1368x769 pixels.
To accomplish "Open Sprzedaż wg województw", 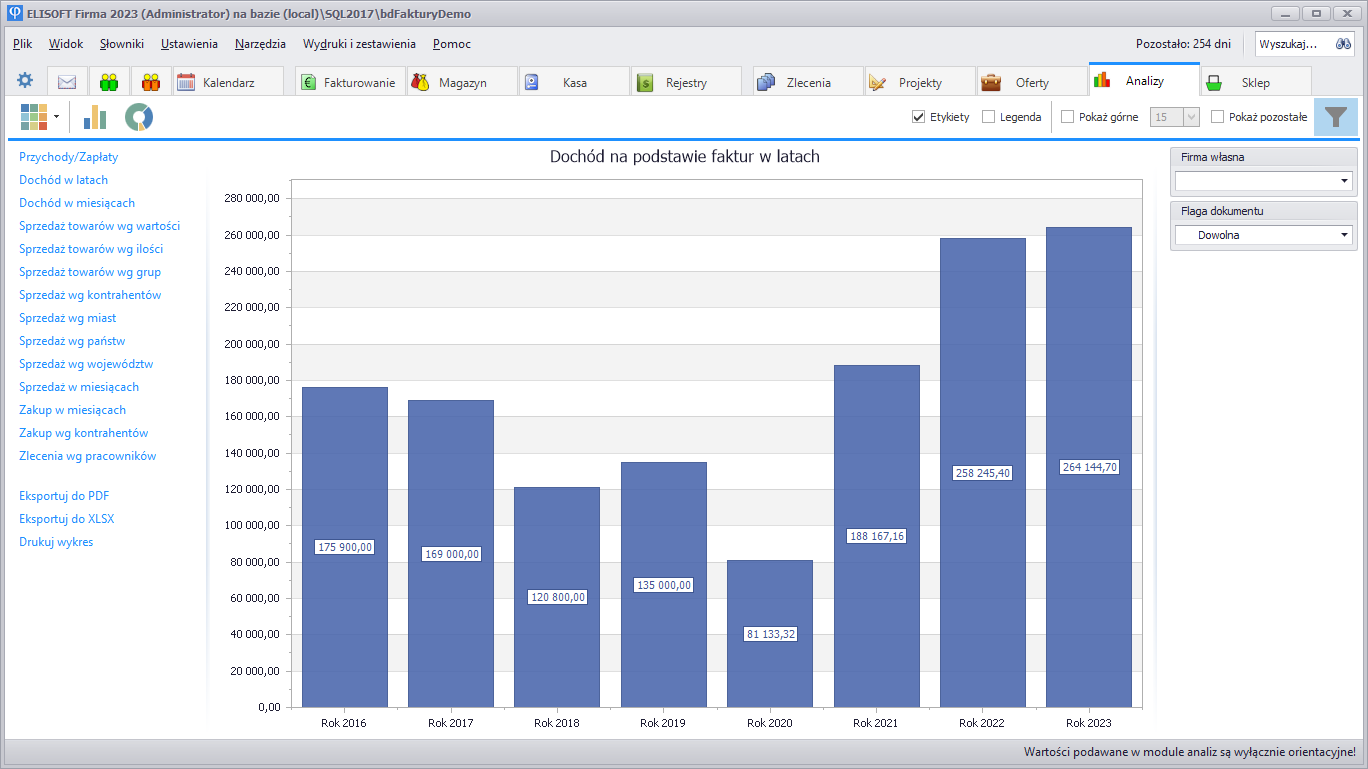I will pos(86,364).
